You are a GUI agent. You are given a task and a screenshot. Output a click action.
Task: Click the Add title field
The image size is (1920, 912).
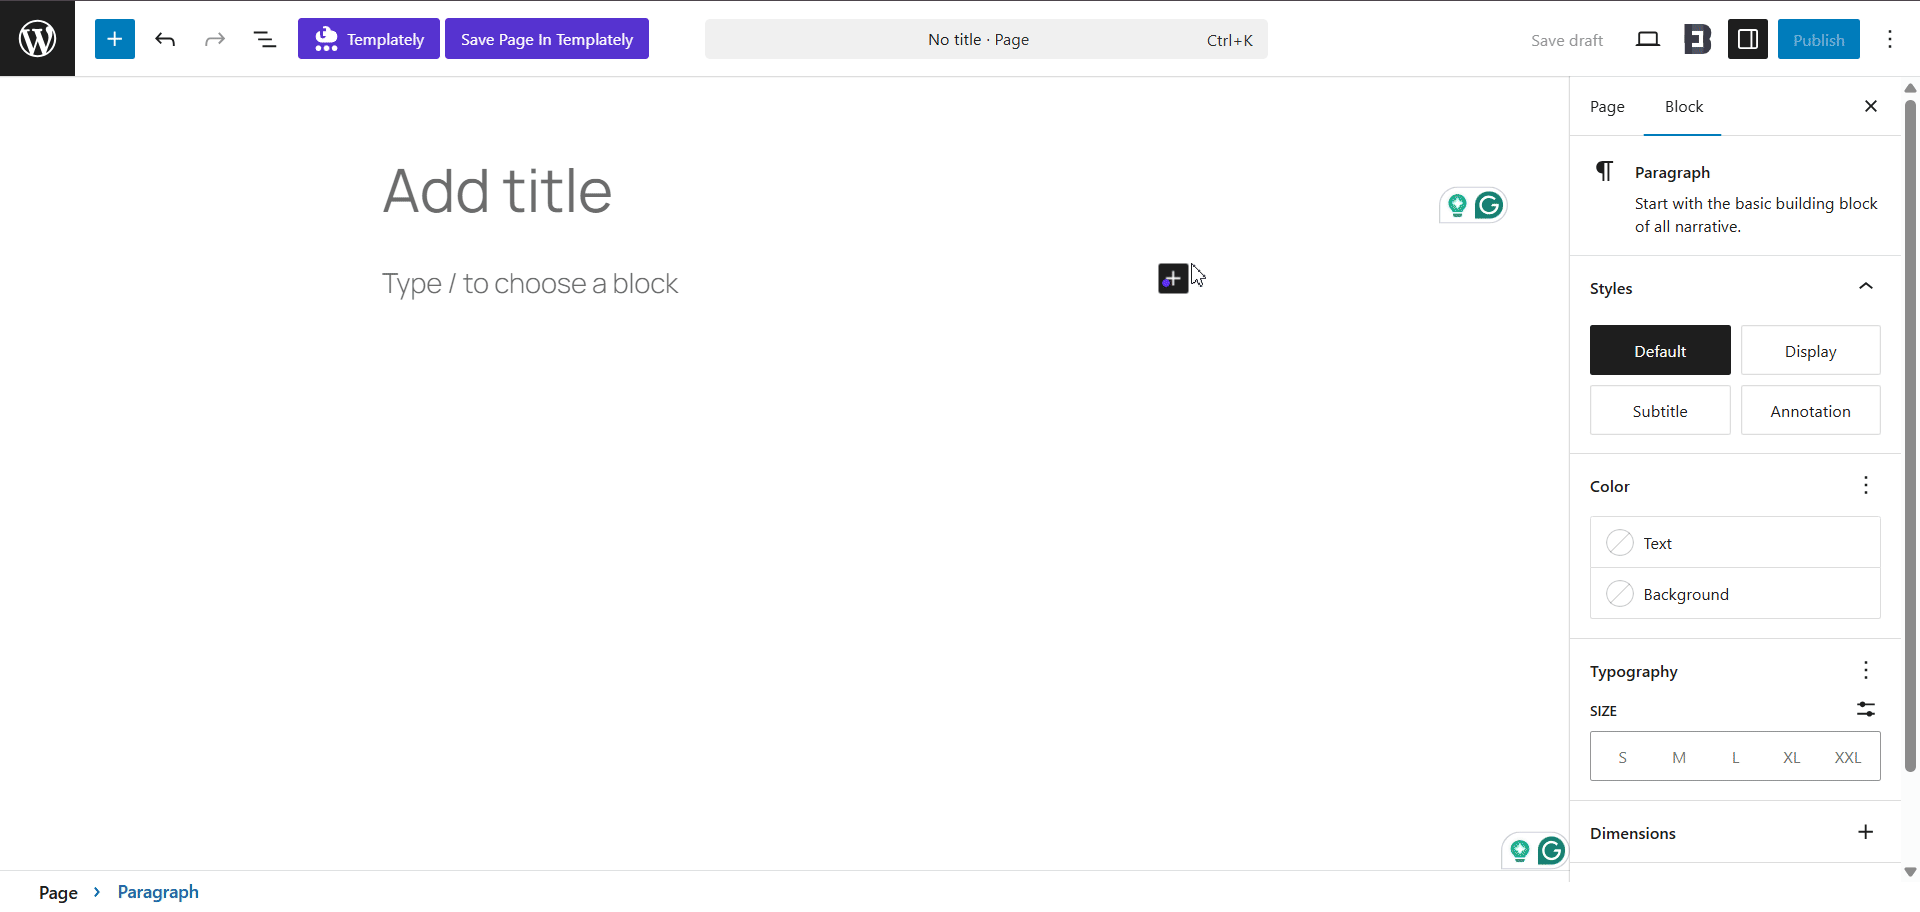click(x=497, y=191)
